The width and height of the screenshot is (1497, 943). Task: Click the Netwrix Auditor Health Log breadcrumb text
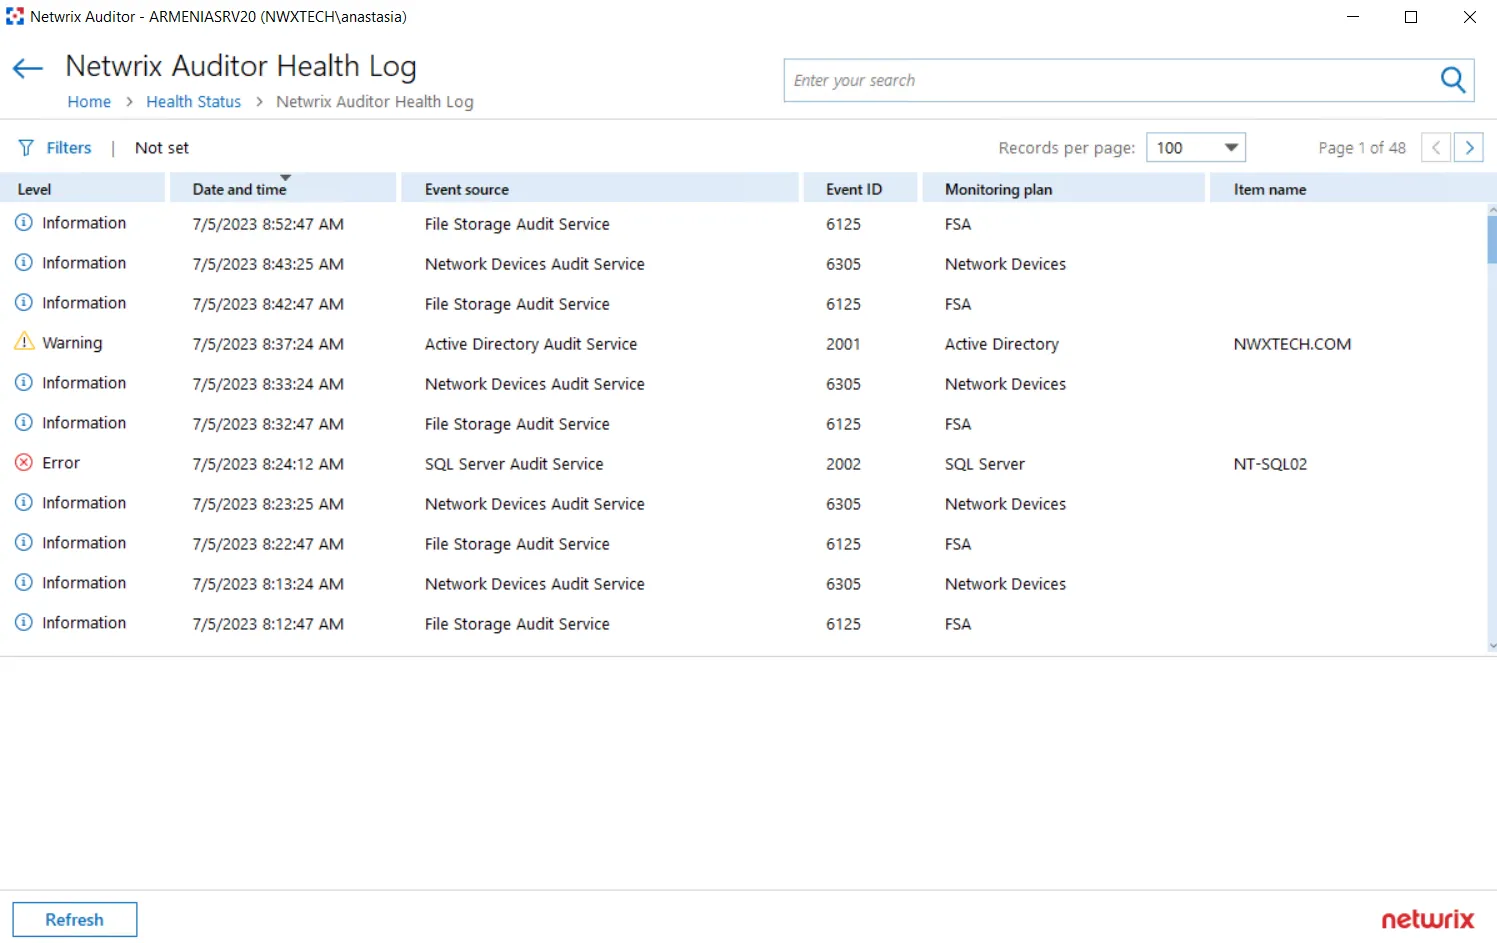[375, 102]
